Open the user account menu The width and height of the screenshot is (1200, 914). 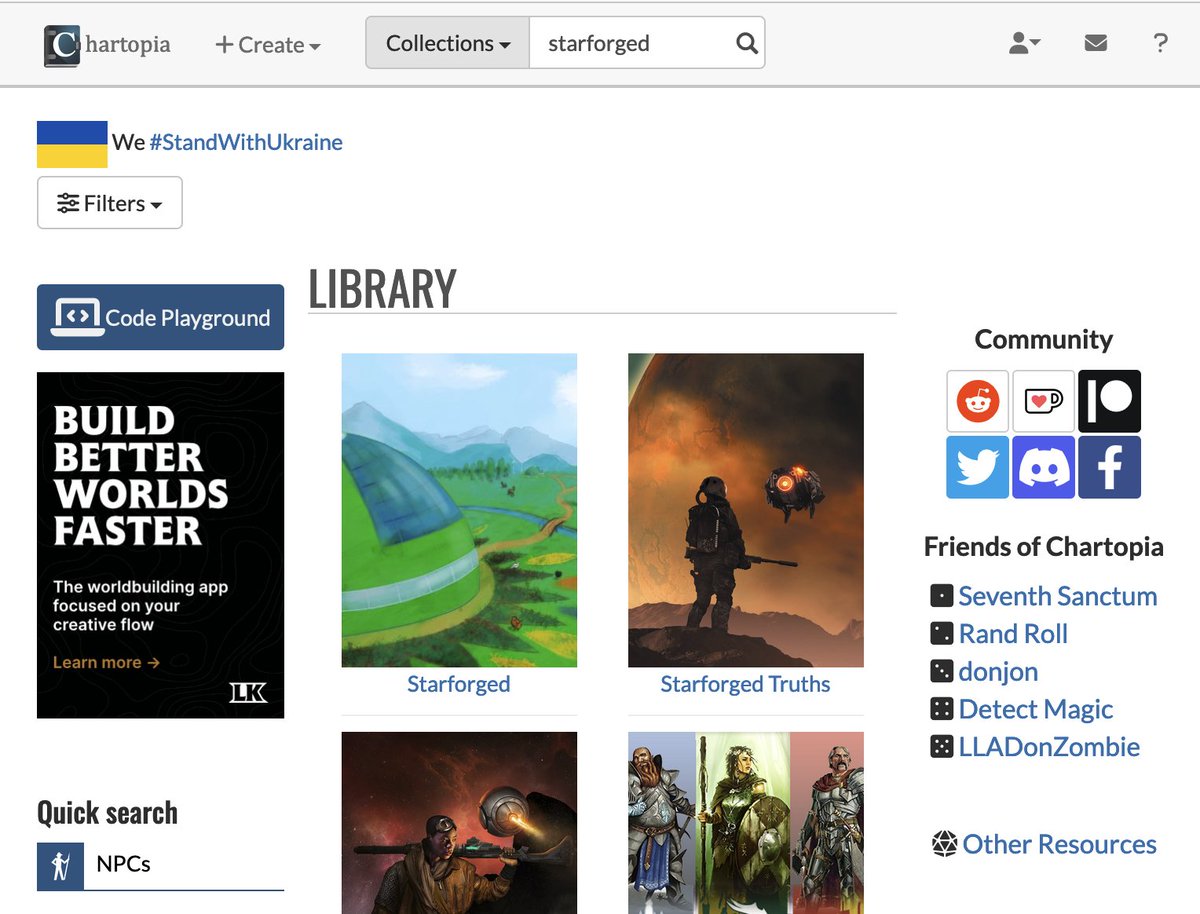(1025, 43)
